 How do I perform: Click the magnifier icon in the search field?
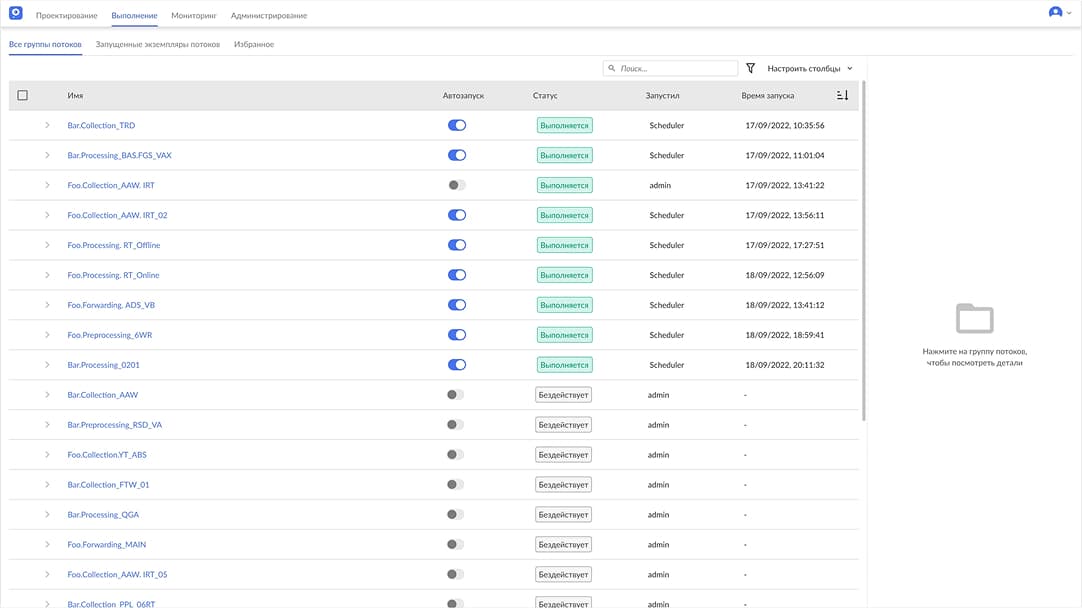click(611, 67)
